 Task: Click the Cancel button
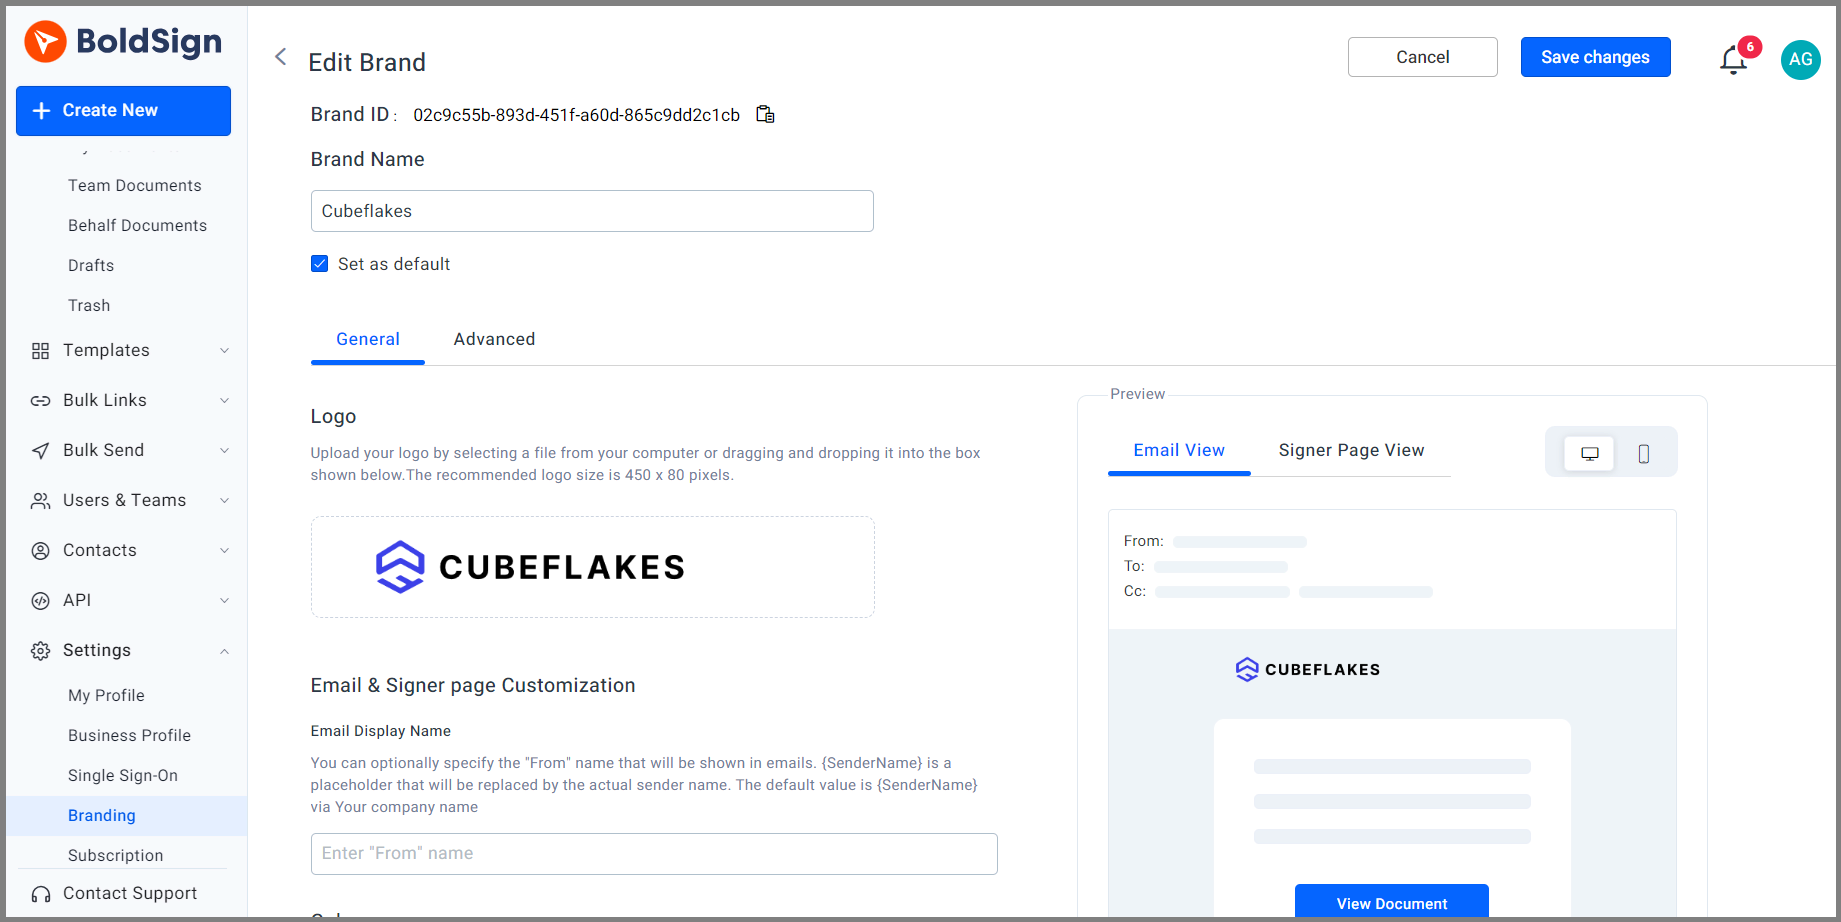pos(1422,57)
